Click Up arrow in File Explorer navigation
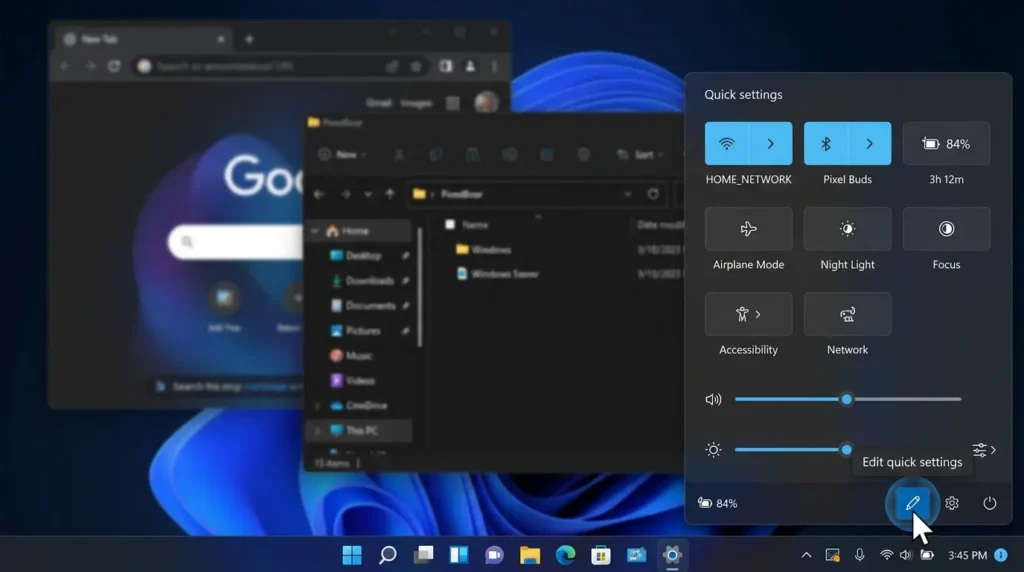 coord(390,194)
